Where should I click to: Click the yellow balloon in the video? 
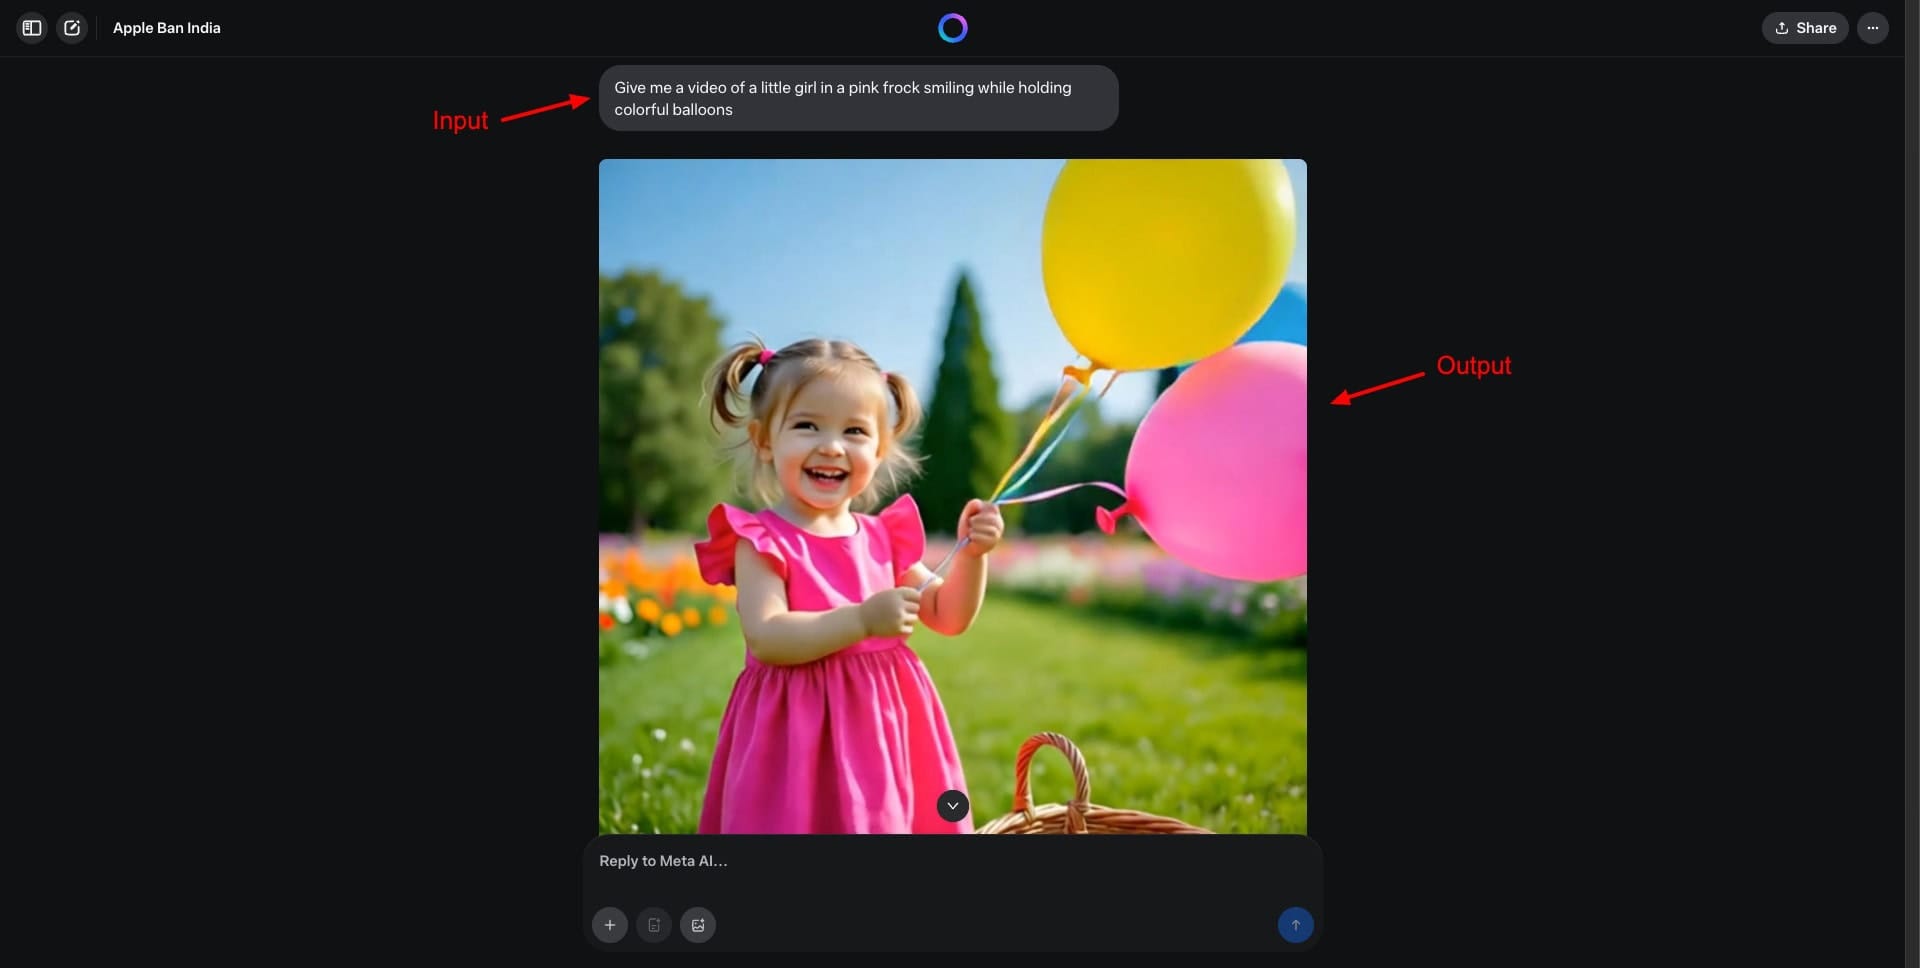click(1165, 260)
